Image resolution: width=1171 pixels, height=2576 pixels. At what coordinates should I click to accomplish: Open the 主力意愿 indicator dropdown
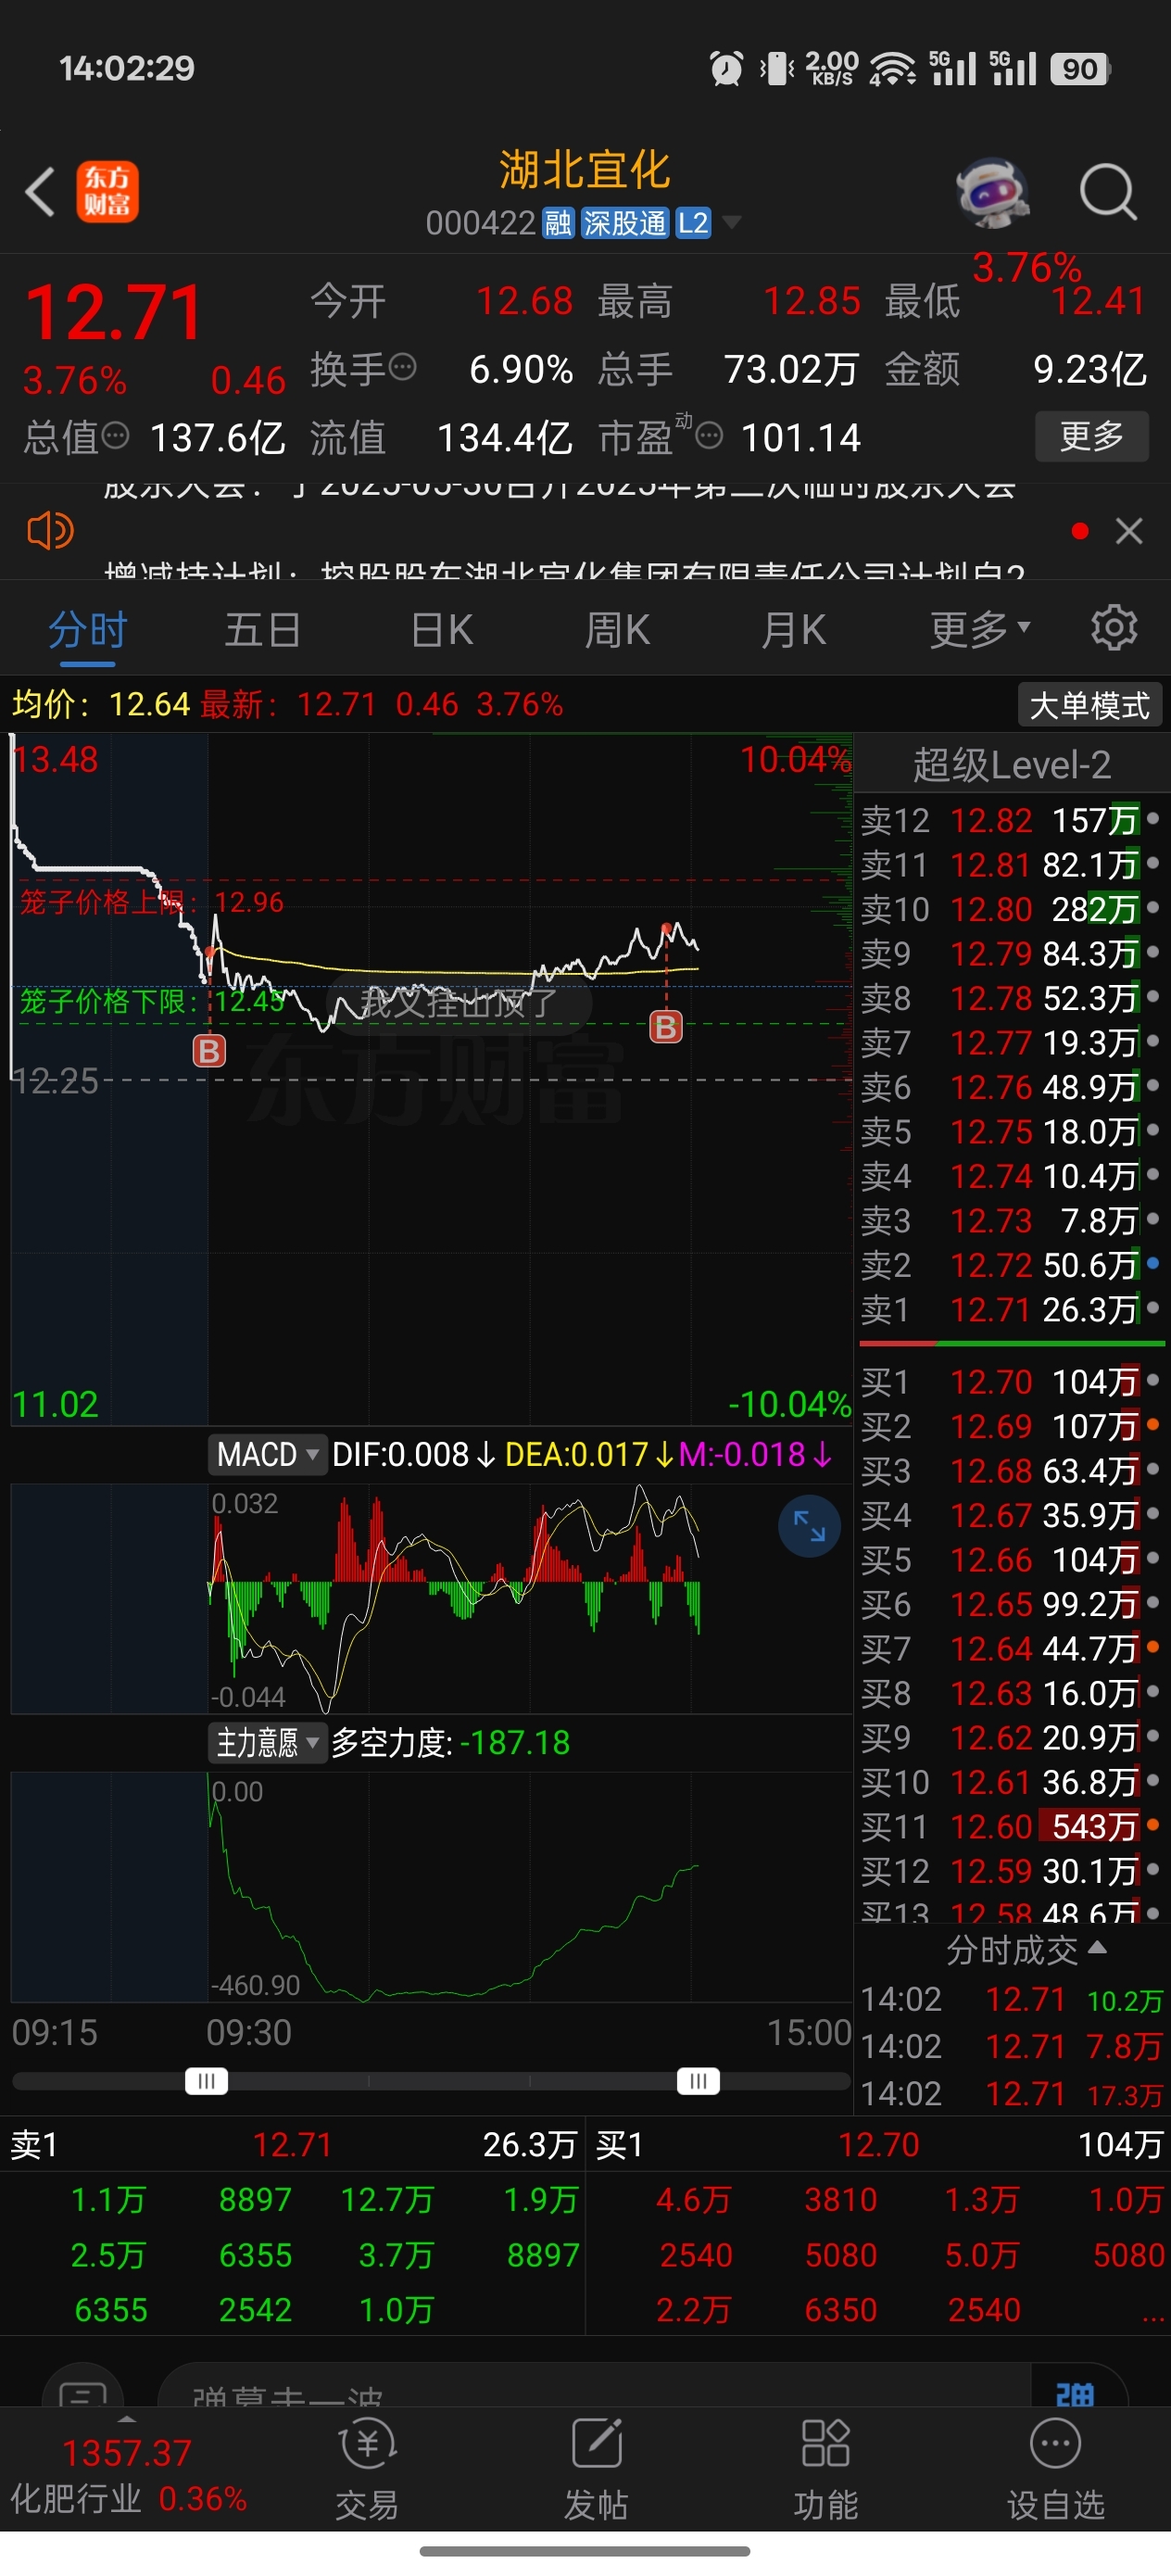(267, 1743)
